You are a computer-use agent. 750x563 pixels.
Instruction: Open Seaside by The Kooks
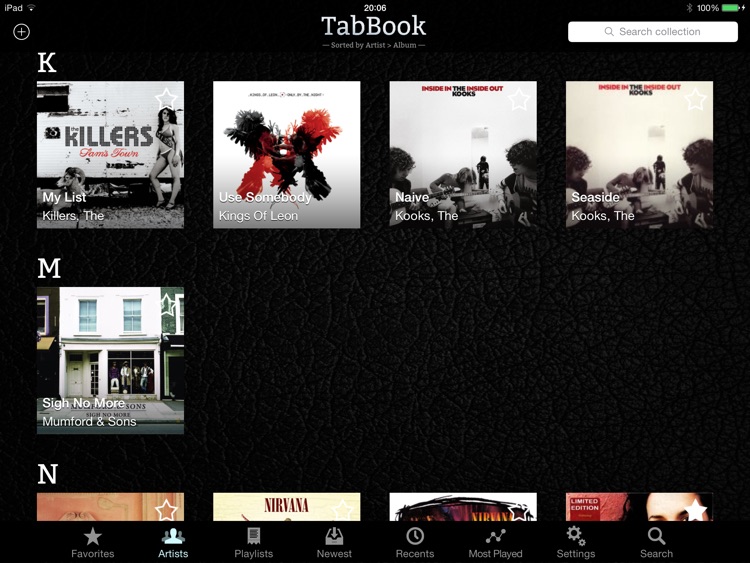tap(640, 155)
